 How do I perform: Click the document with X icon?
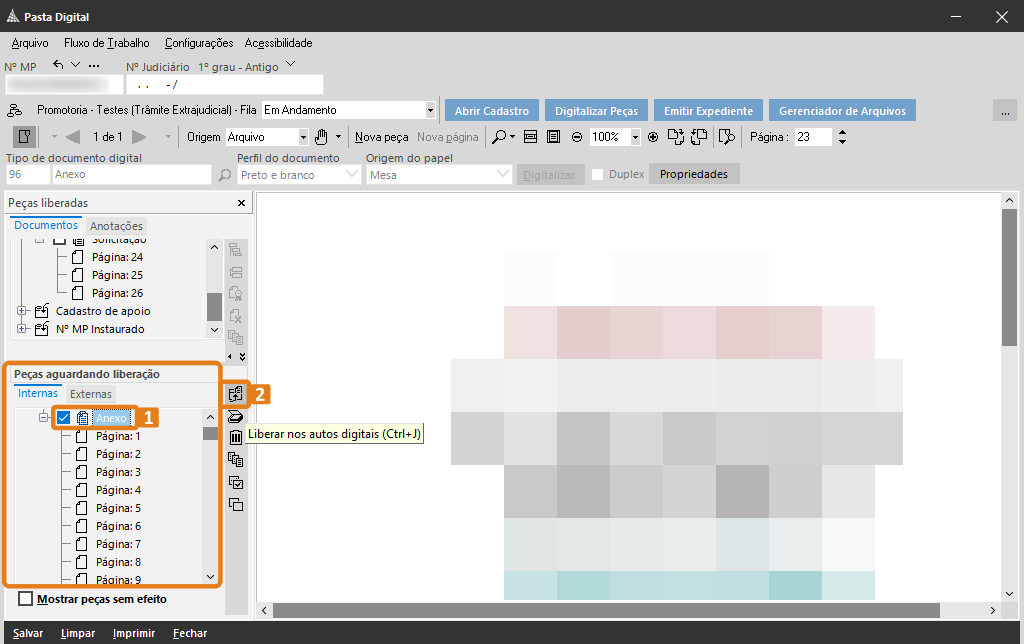point(236,315)
